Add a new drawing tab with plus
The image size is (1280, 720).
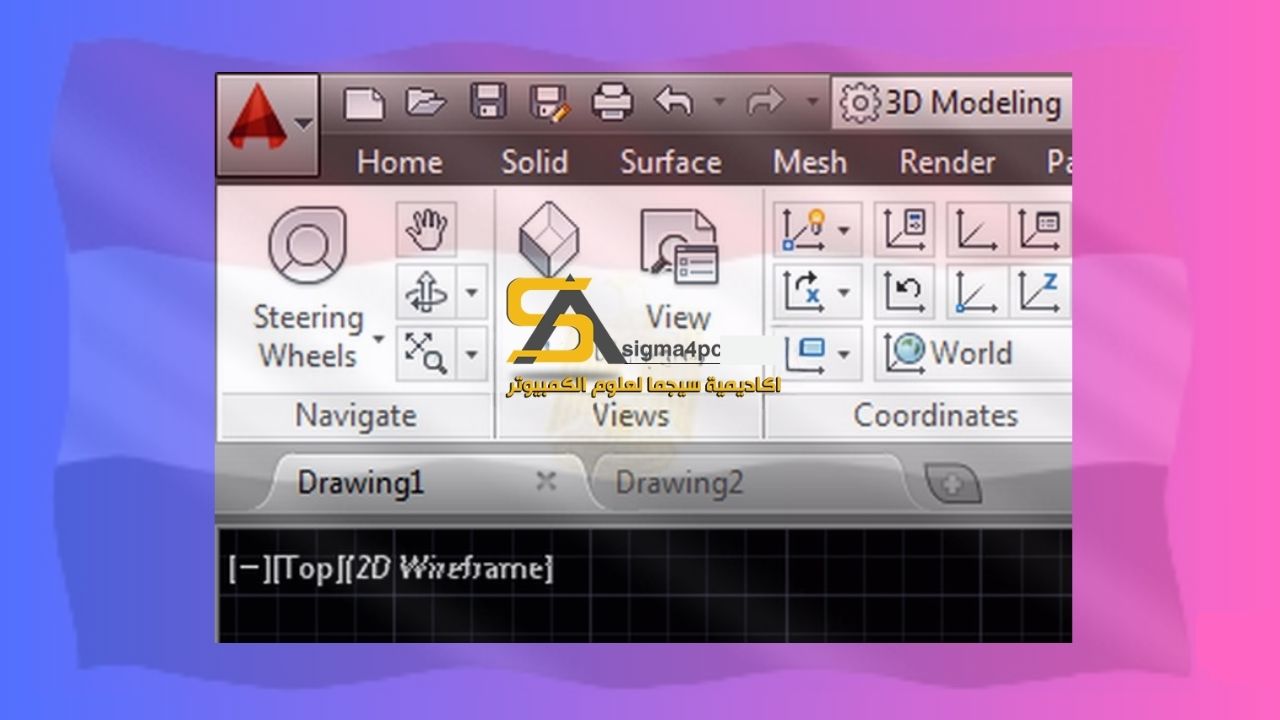(951, 485)
